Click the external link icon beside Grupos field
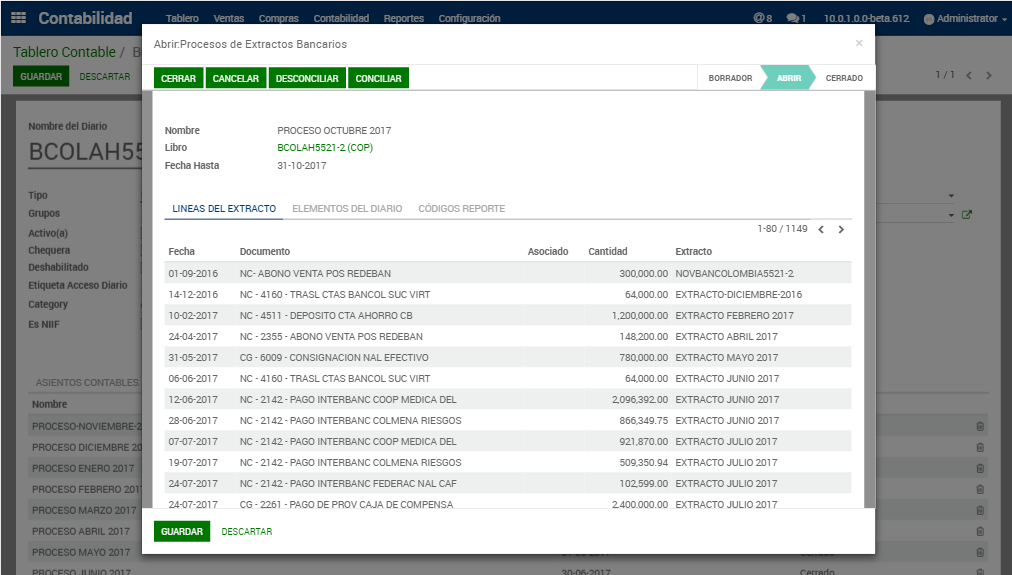Screen dimensions: 1012x575 (967, 214)
